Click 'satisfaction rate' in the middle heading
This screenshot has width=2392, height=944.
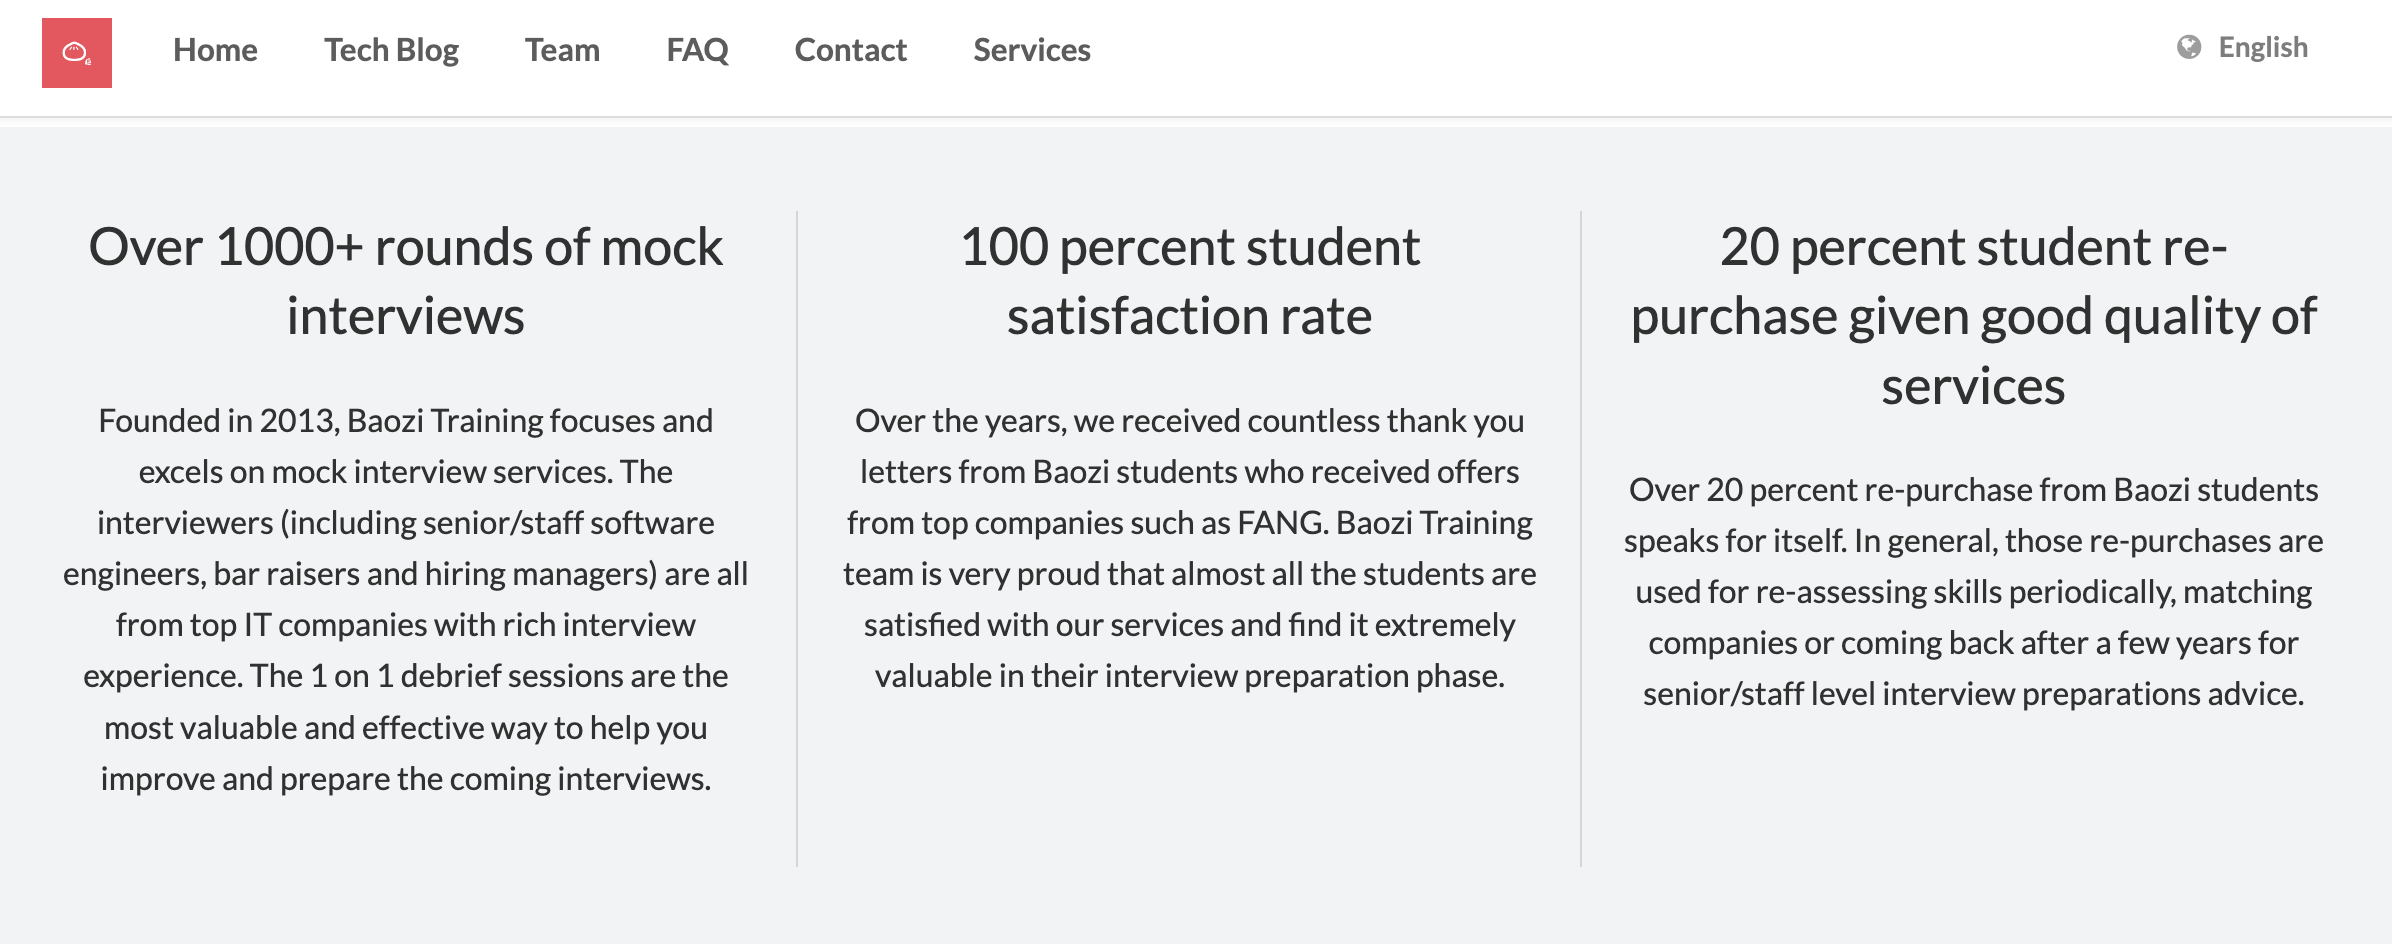tap(1189, 316)
